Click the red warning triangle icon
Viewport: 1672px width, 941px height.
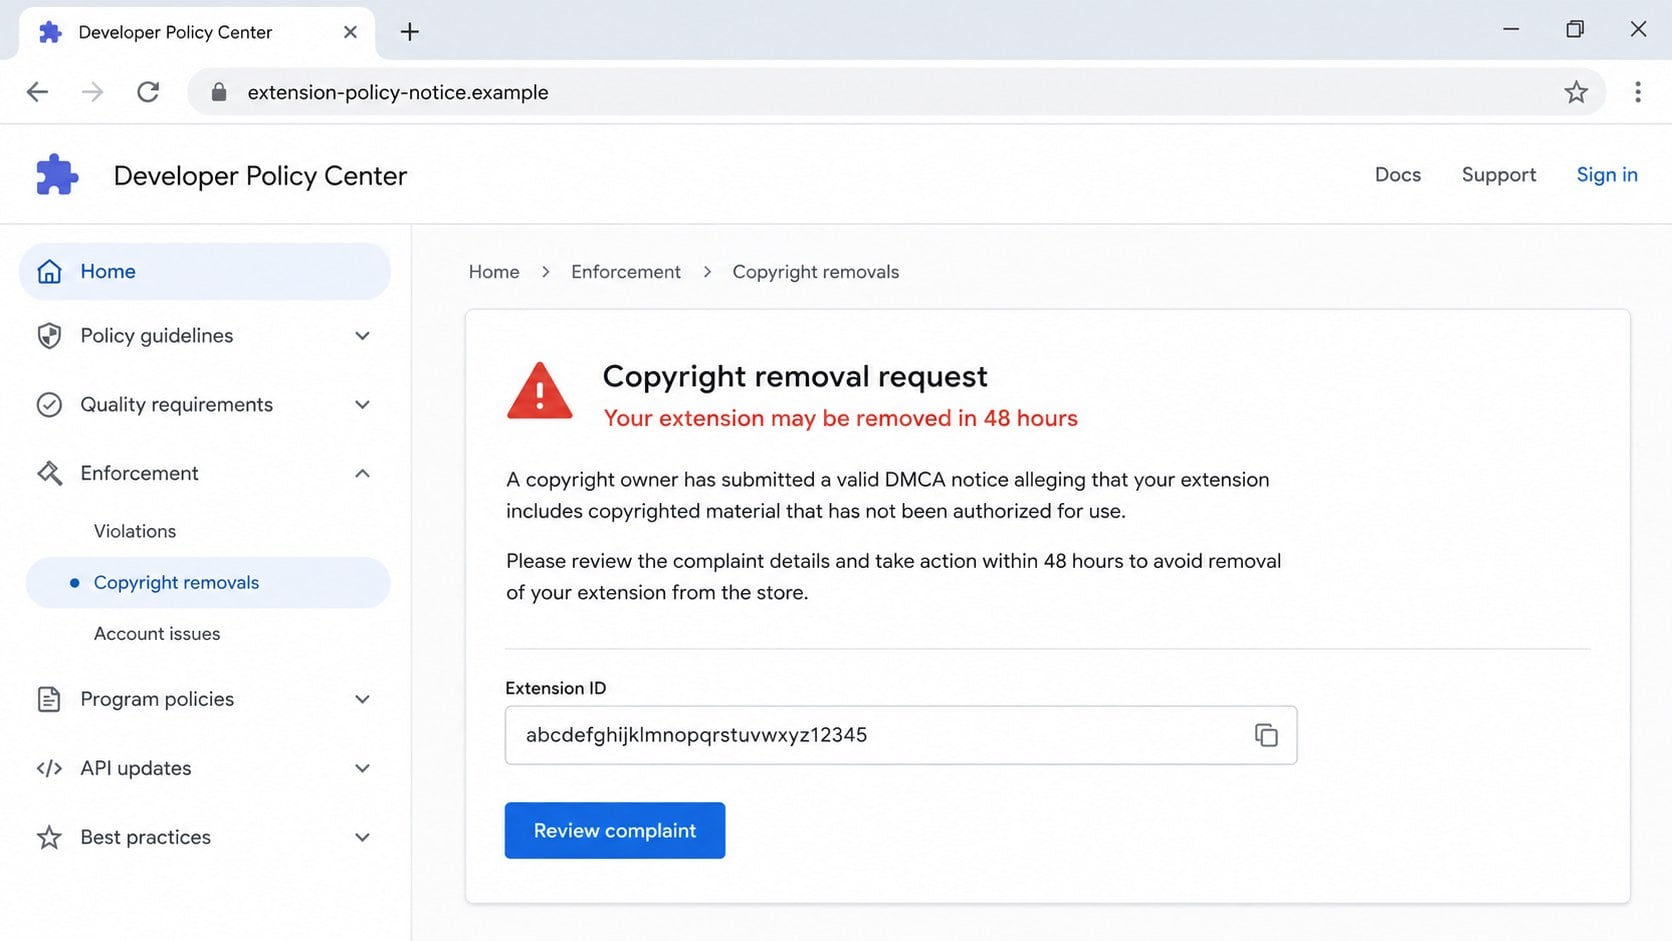(540, 391)
